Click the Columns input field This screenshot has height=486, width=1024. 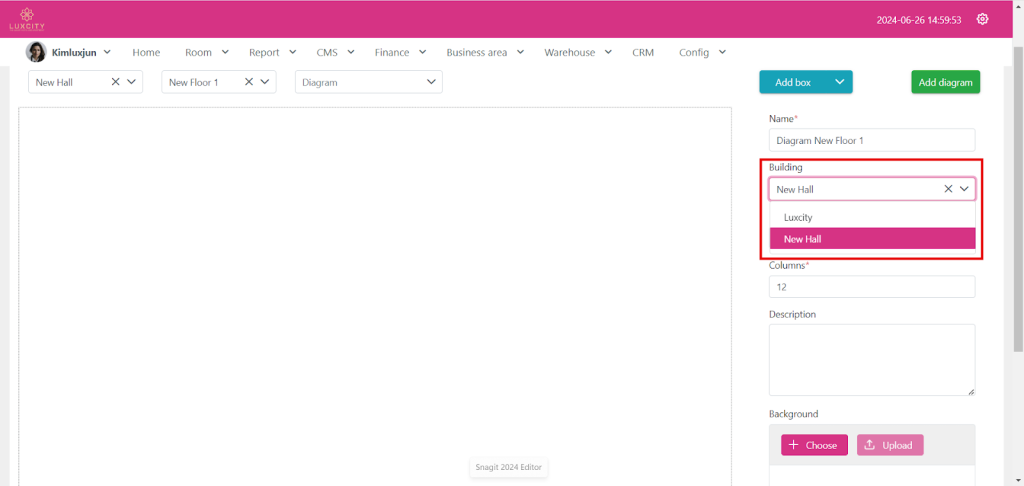click(x=871, y=287)
